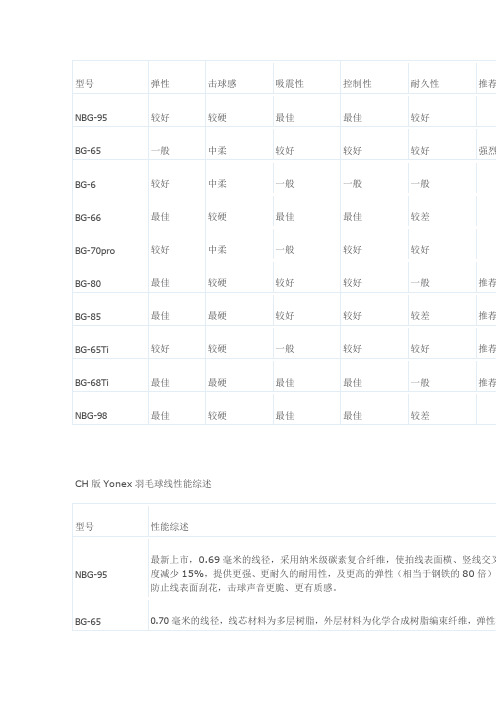Select NBG-95's 吸震性 value 最佳
This screenshot has width=496, height=702.
pyautogui.click(x=285, y=118)
